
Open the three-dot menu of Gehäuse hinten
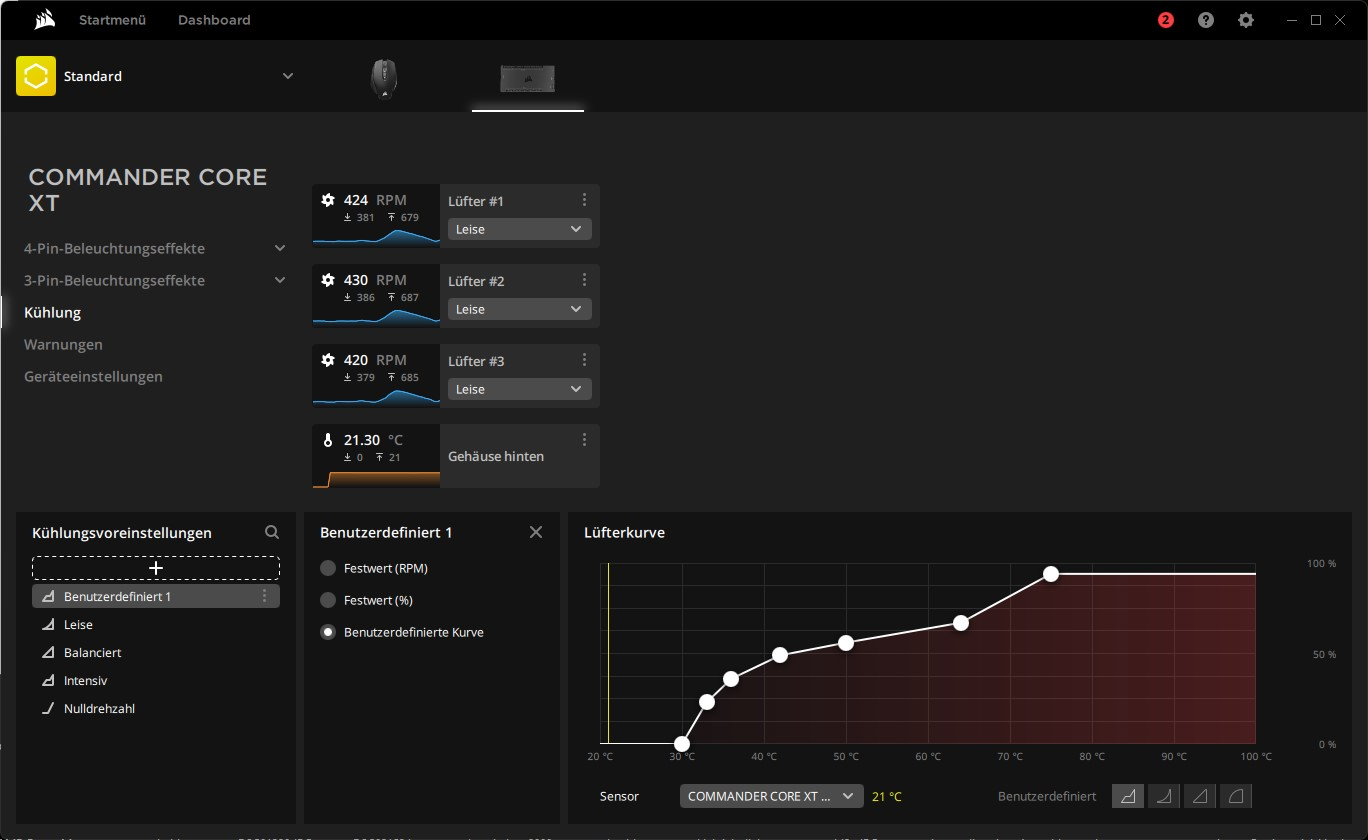point(585,440)
